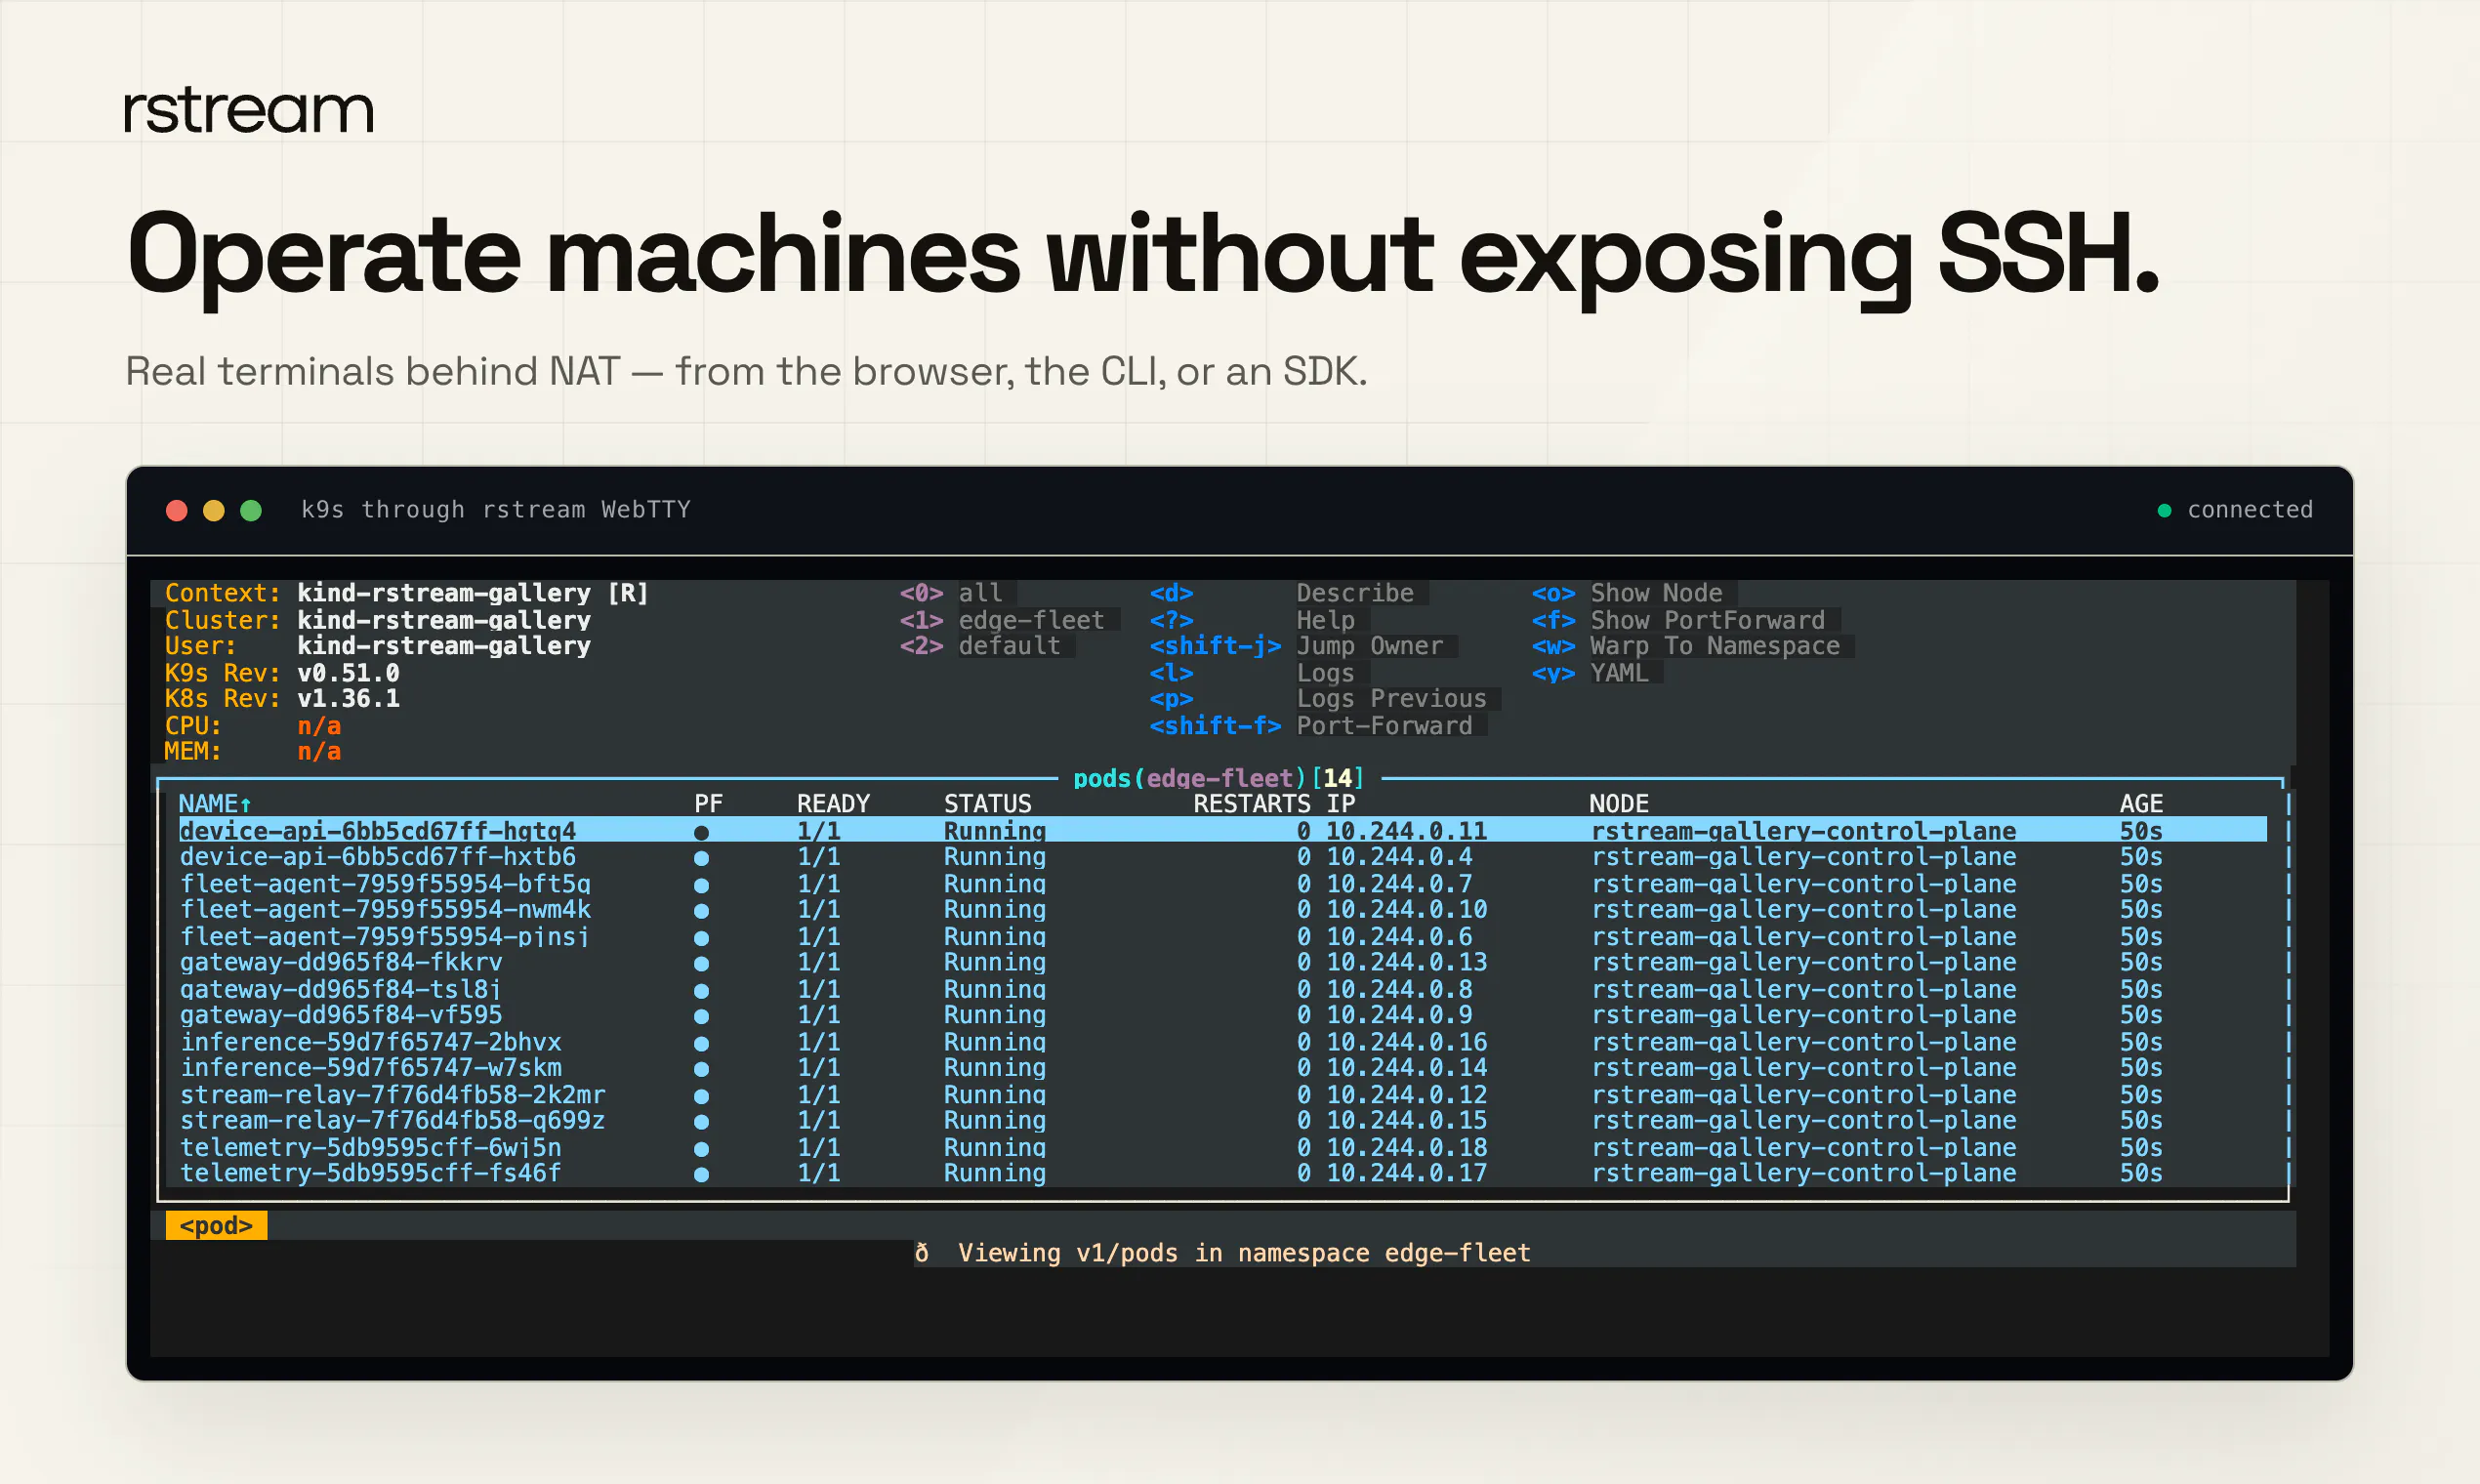Click the PF dot for stream-relay-7f76d4fb58-2k2mr
Image resolution: width=2480 pixels, height=1484 pixels.
702,1096
